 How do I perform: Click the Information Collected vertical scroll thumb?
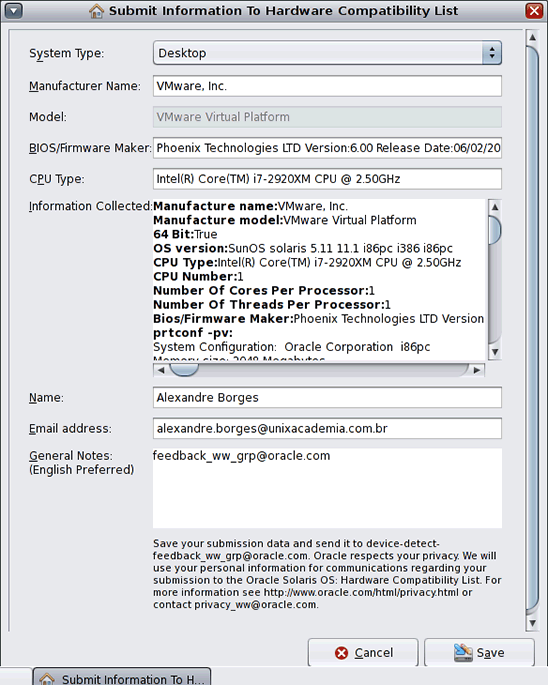[495, 230]
